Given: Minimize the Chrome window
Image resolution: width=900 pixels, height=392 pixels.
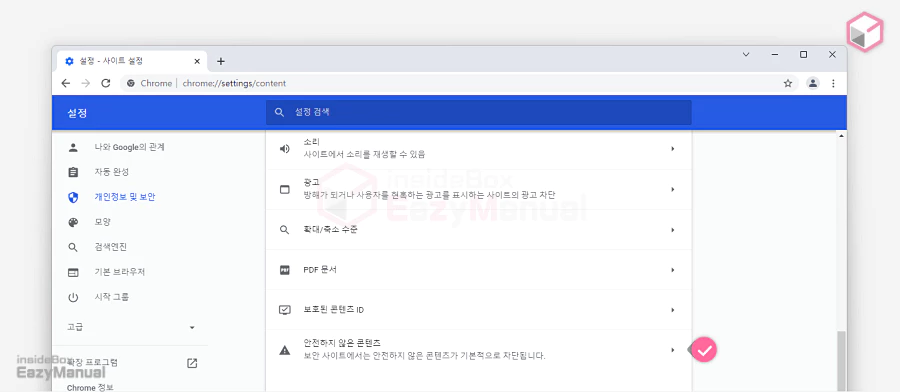Looking at the screenshot, I should [775, 55].
